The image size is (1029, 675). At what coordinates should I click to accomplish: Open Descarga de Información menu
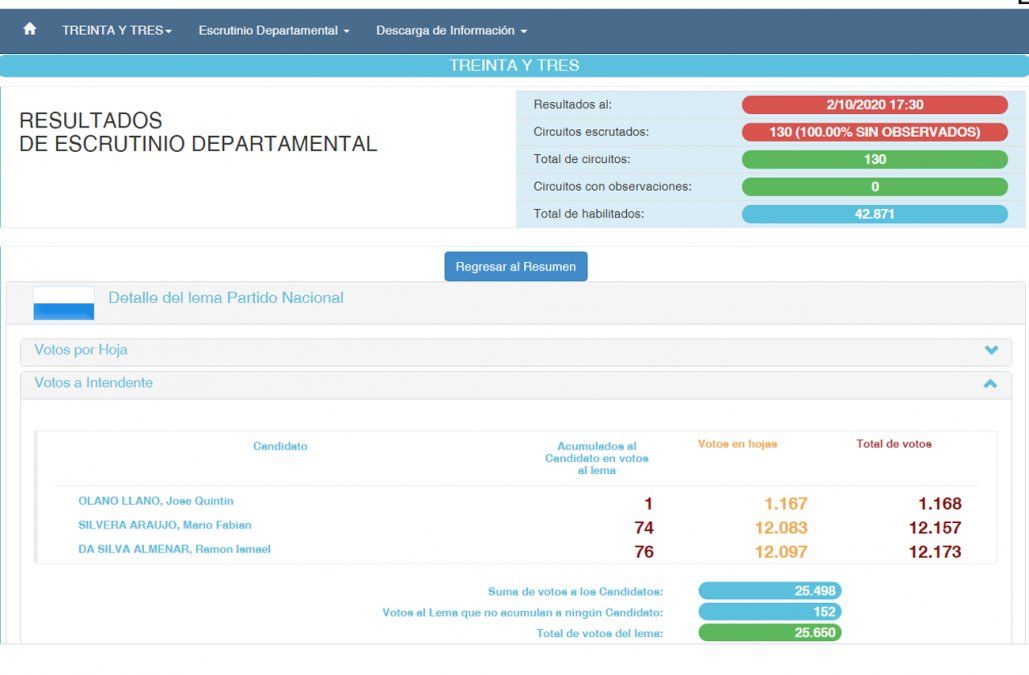pyautogui.click(x=450, y=31)
